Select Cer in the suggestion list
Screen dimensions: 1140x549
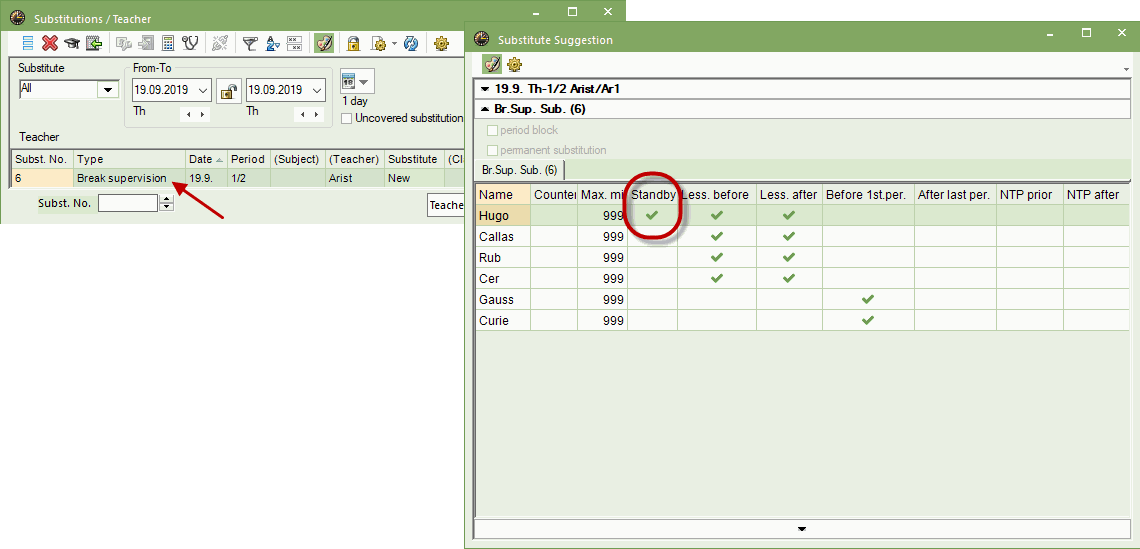pyautogui.click(x=503, y=278)
